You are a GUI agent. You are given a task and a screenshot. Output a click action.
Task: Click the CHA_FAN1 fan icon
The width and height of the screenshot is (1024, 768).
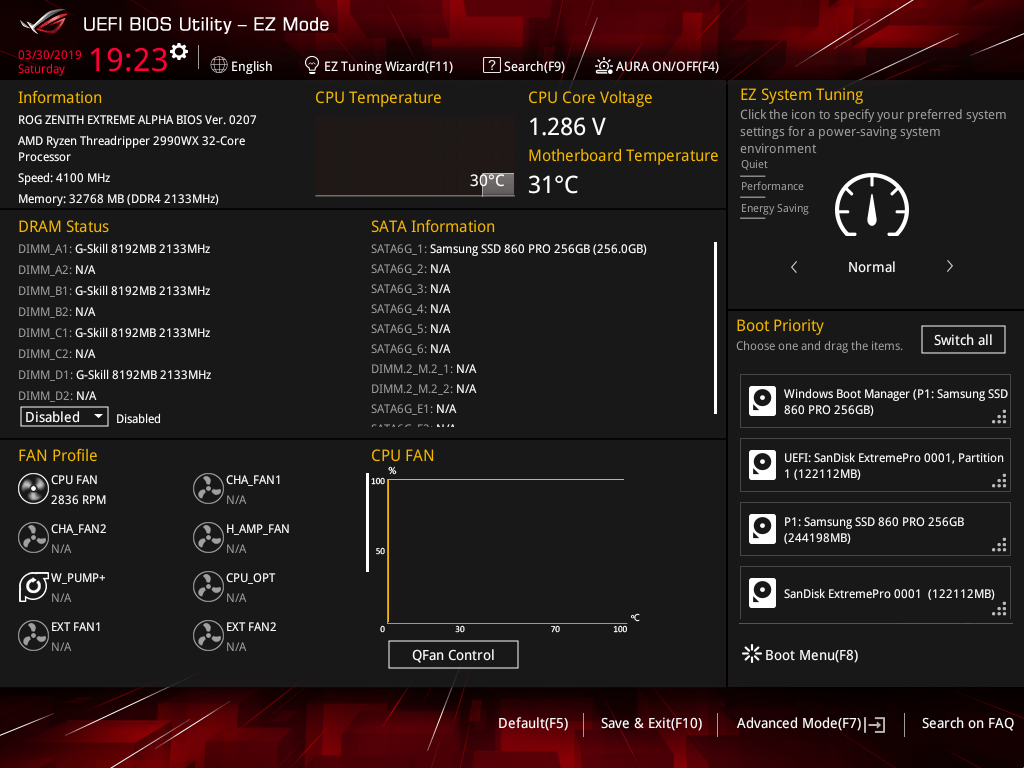pos(208,489)
